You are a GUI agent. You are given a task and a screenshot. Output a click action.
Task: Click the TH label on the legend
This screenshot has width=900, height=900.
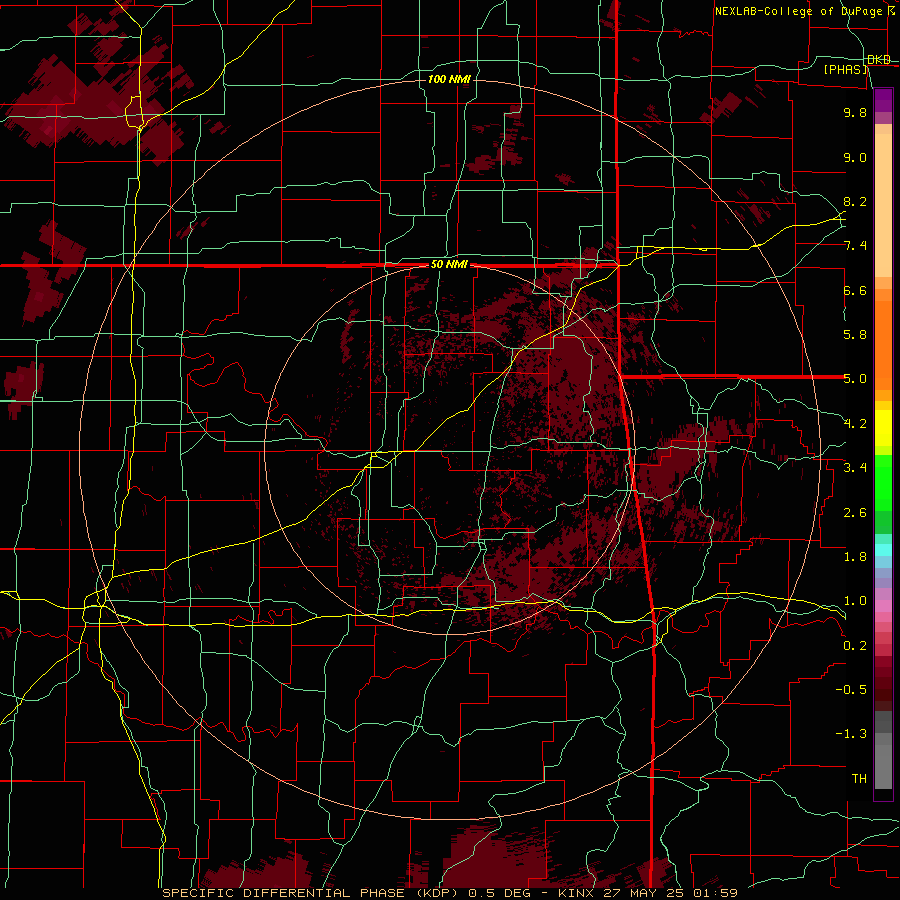pos(859,779)
